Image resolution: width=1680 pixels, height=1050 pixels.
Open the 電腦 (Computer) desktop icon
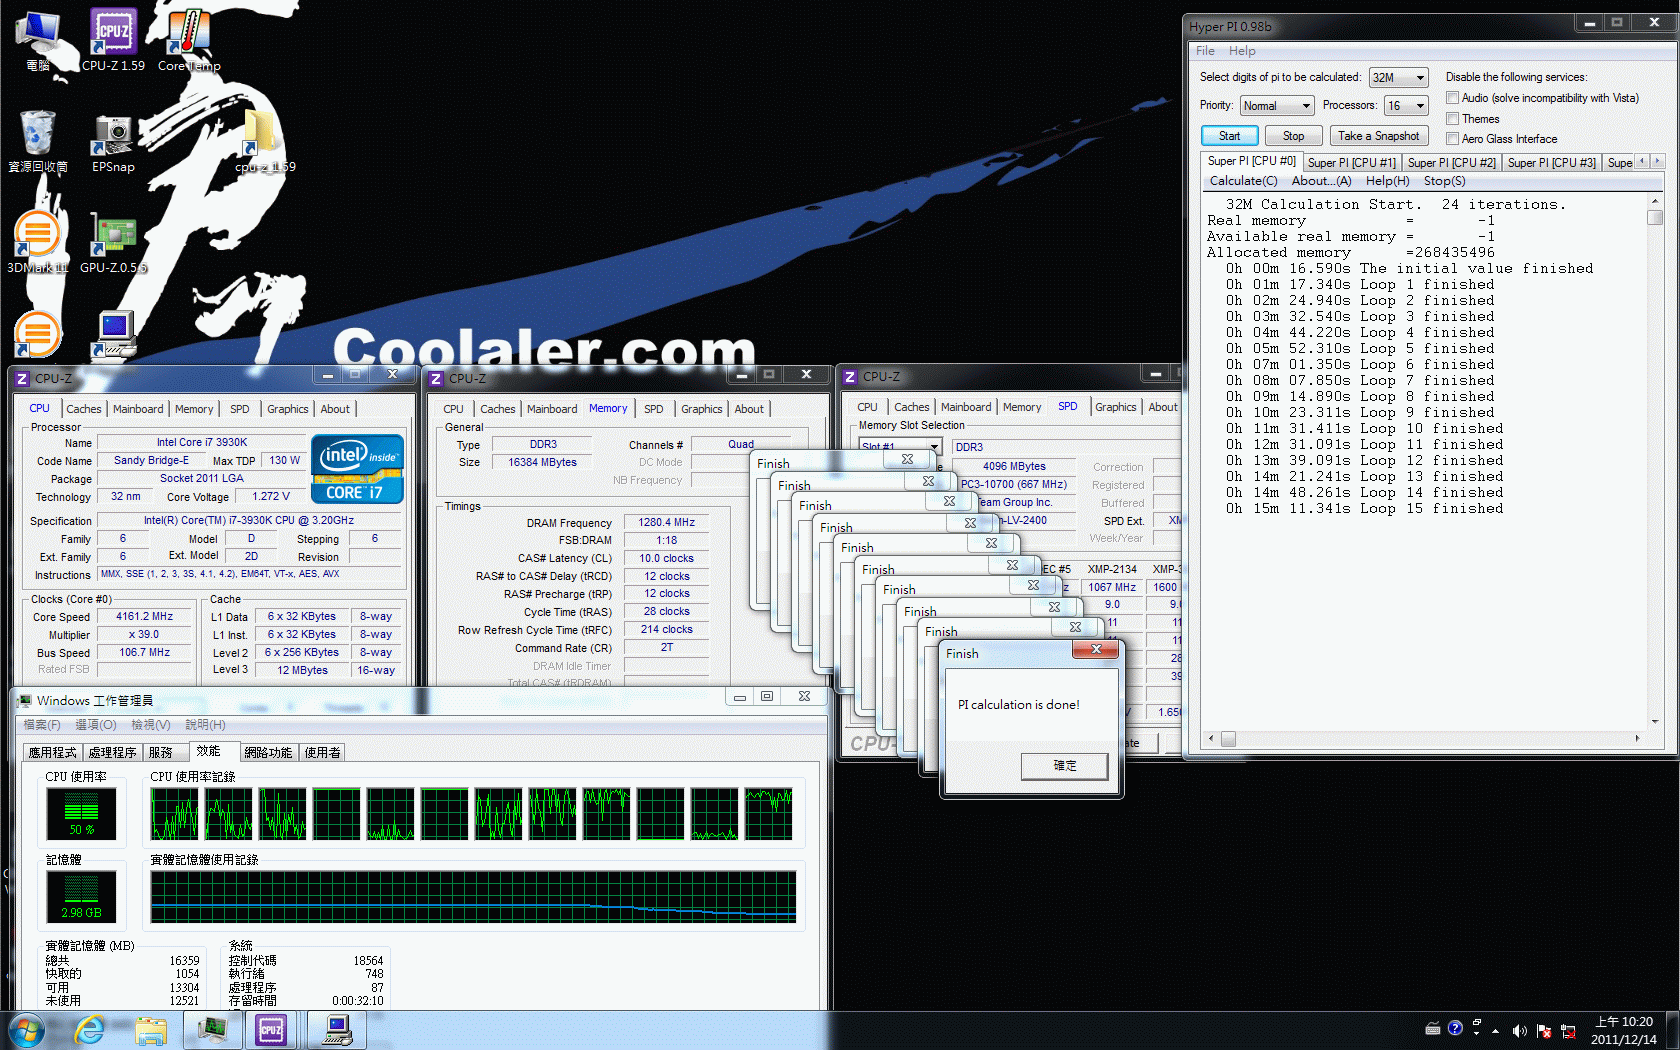point(38,40)
